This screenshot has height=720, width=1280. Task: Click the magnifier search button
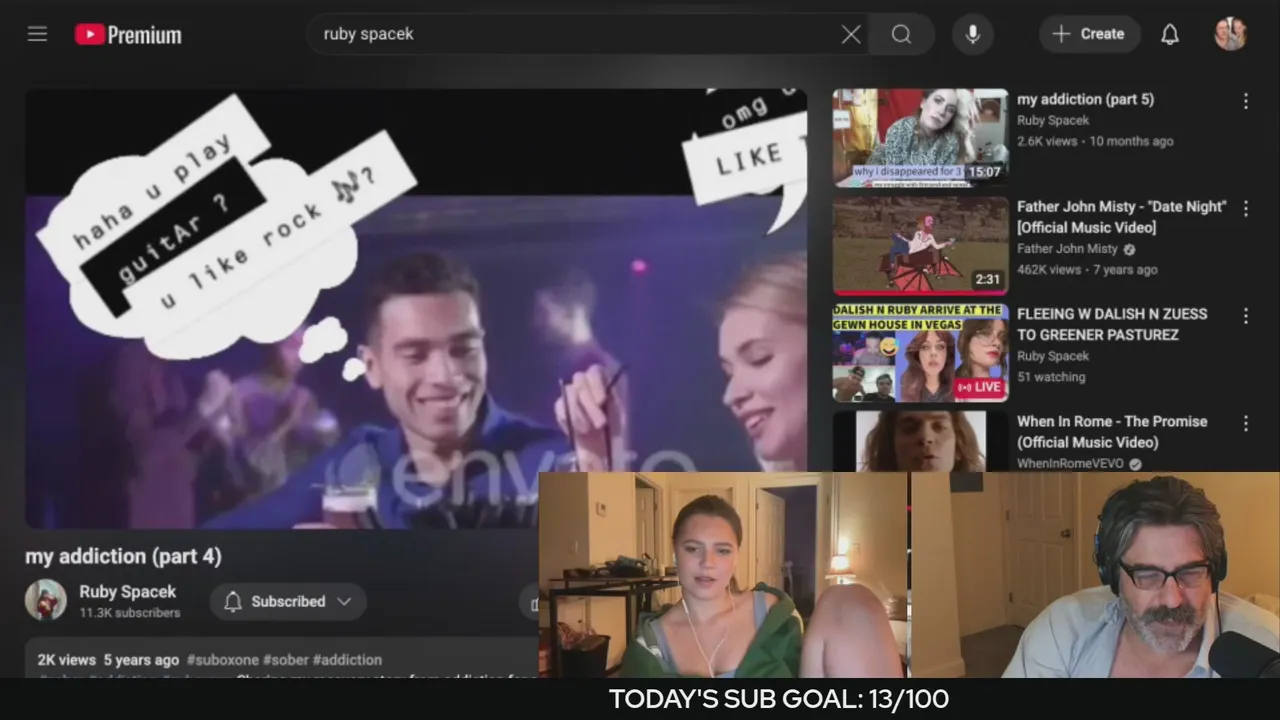coord(901,35)
